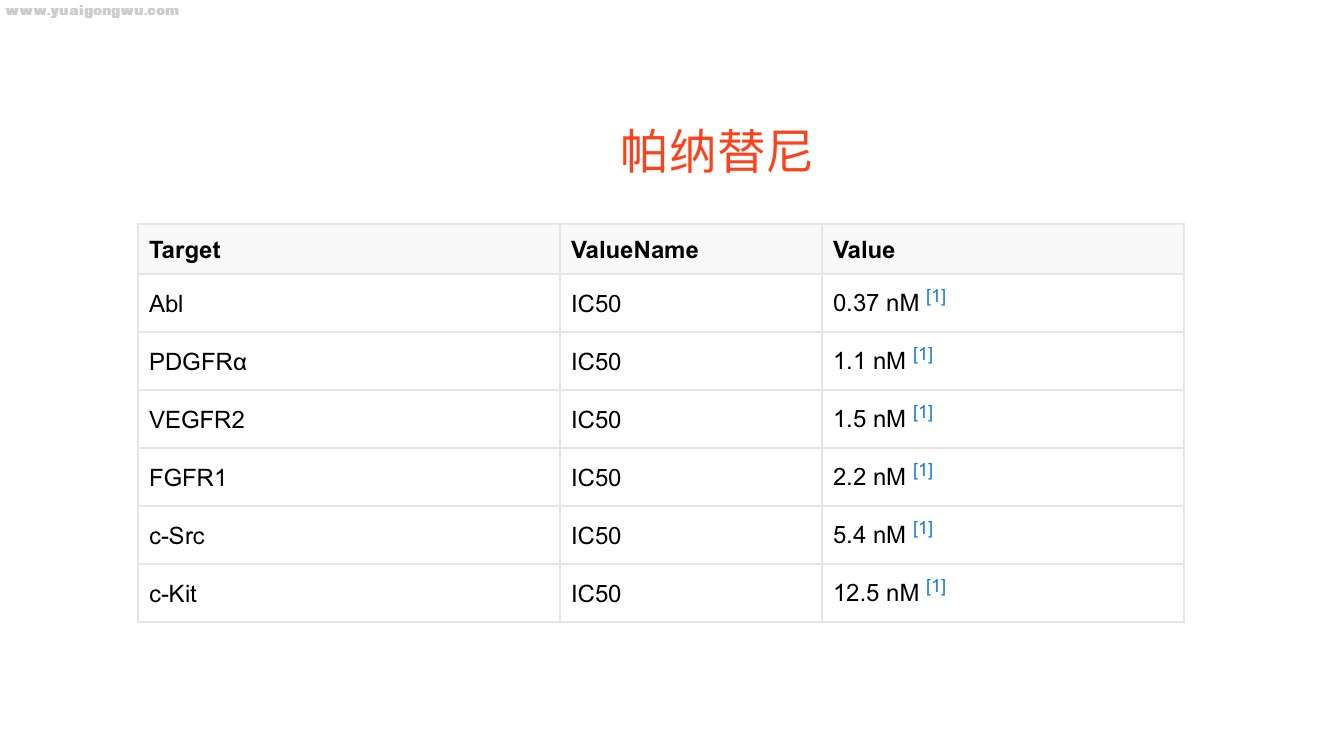Select the FGFR1 target cell

pos(188,478)
